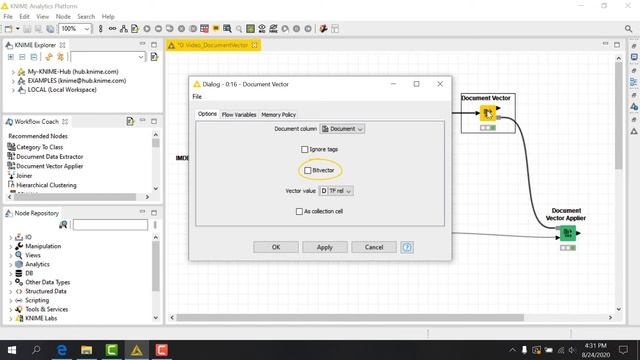Click the Execute selected nodes icon

pyautogui.click(x=147, y=29)
